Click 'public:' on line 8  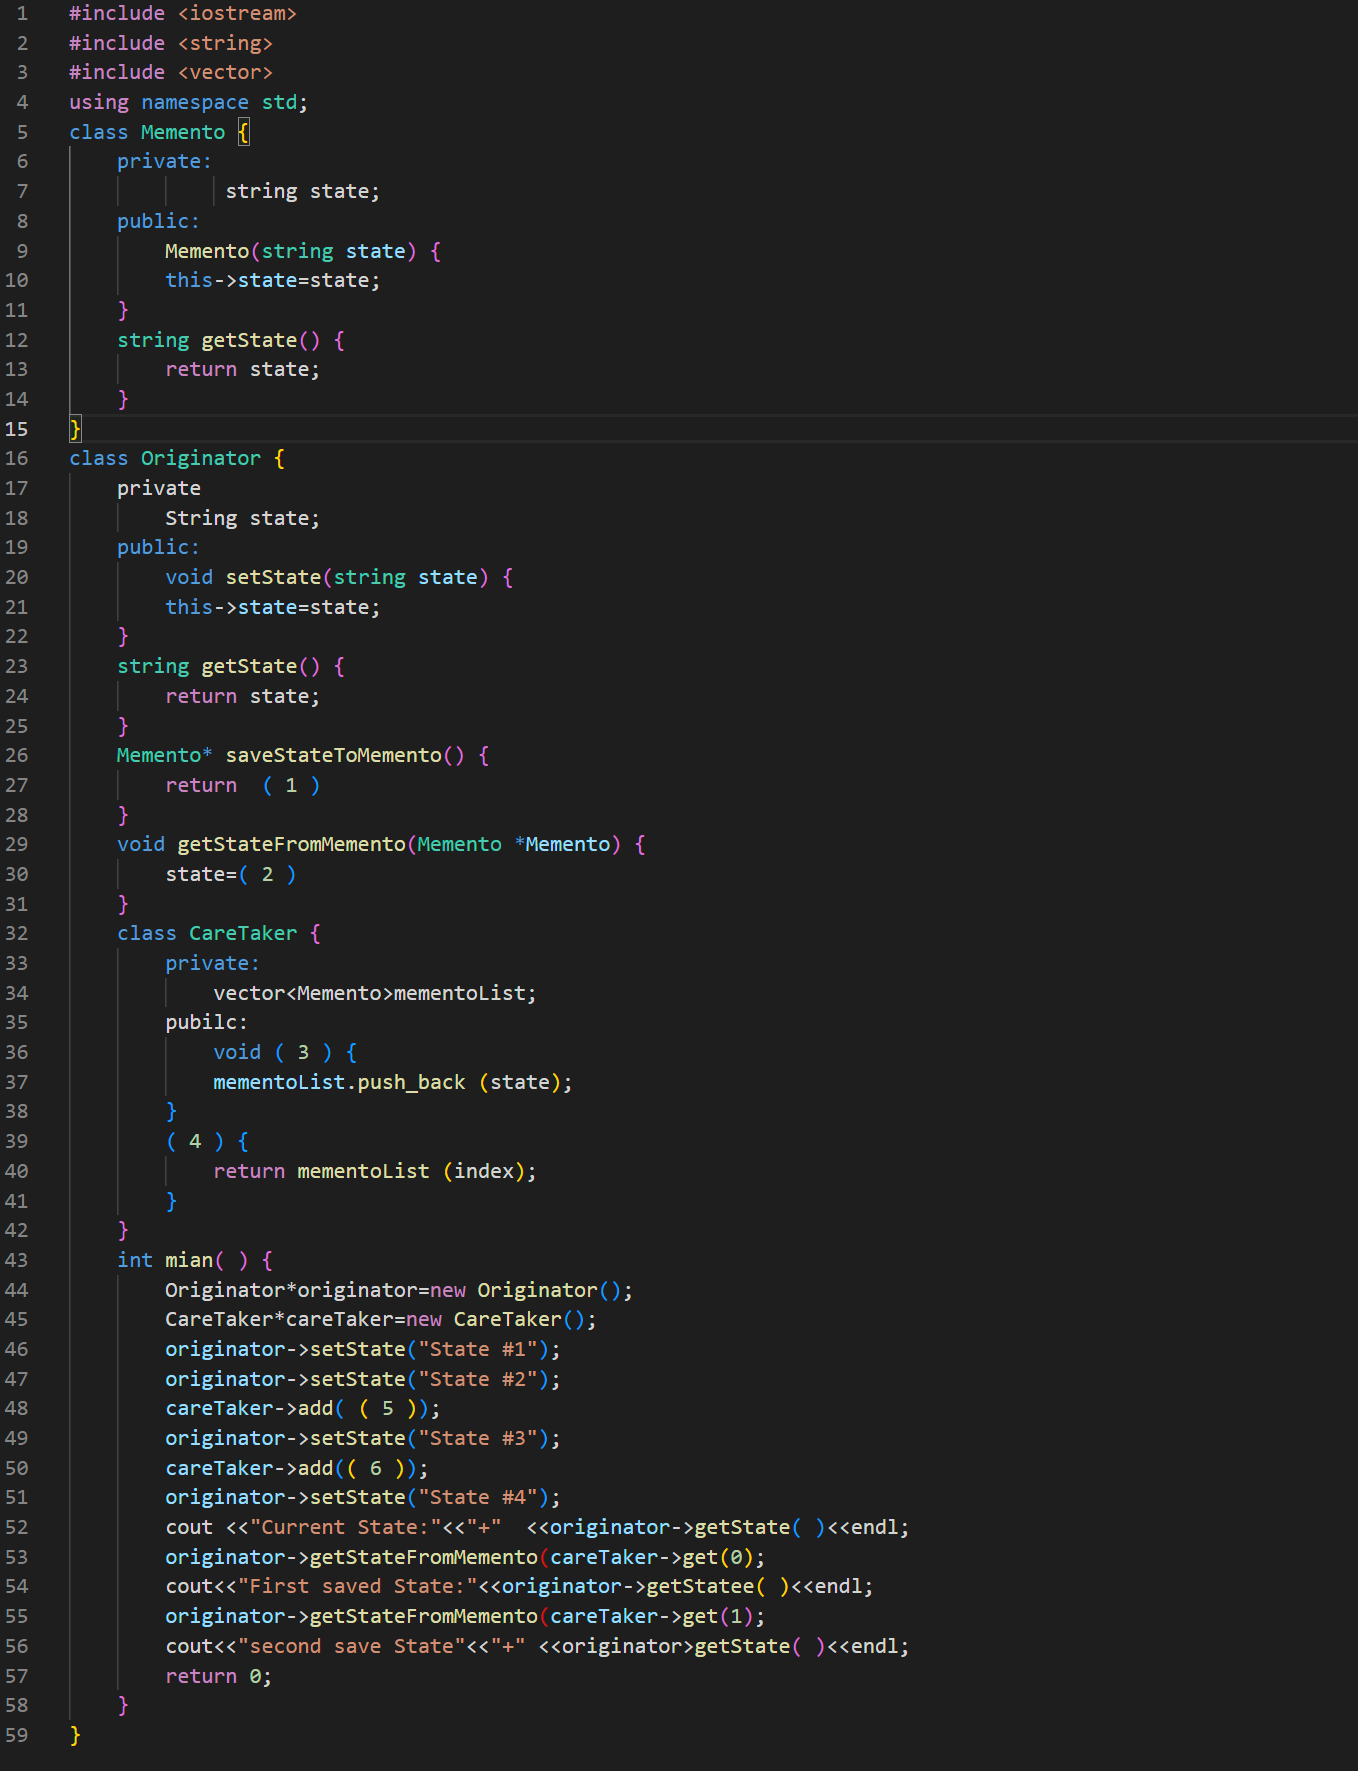coord(158,222)
